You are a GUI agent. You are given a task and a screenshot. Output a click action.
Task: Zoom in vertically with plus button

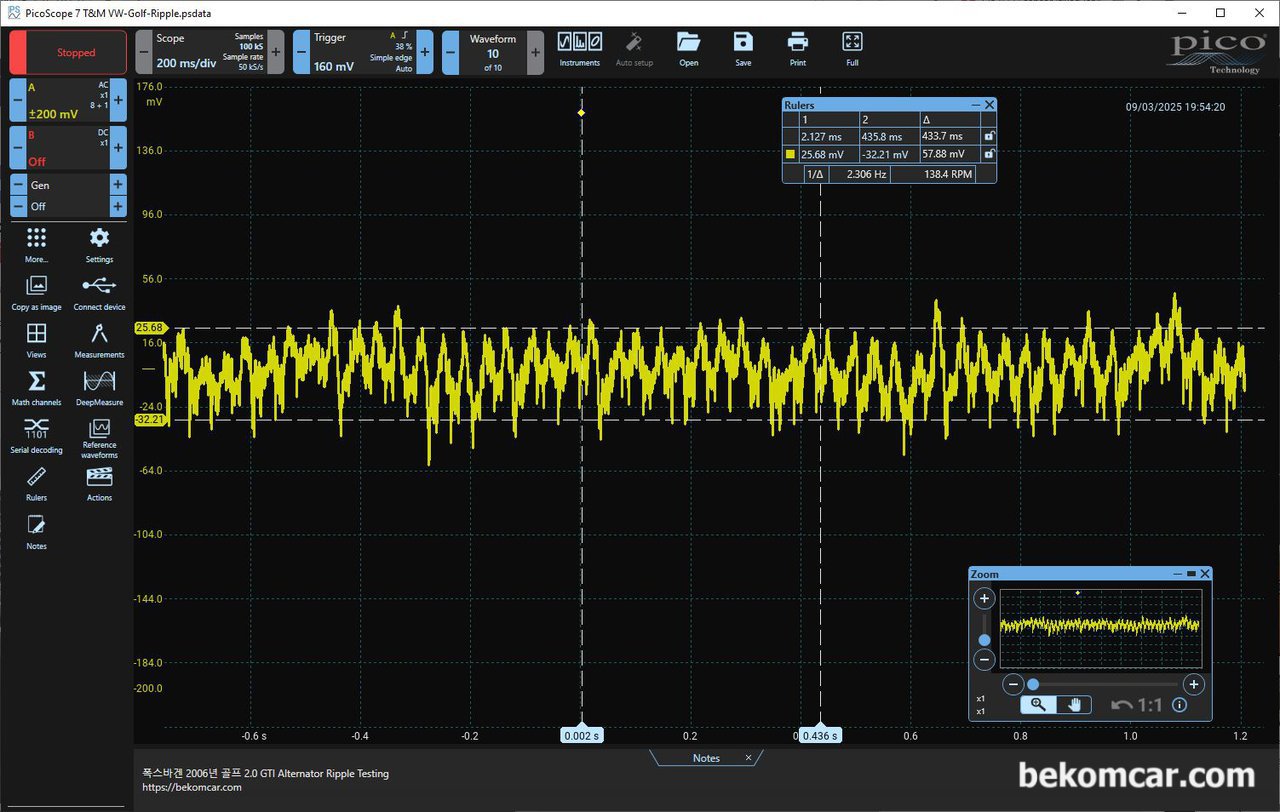(985, 599)
